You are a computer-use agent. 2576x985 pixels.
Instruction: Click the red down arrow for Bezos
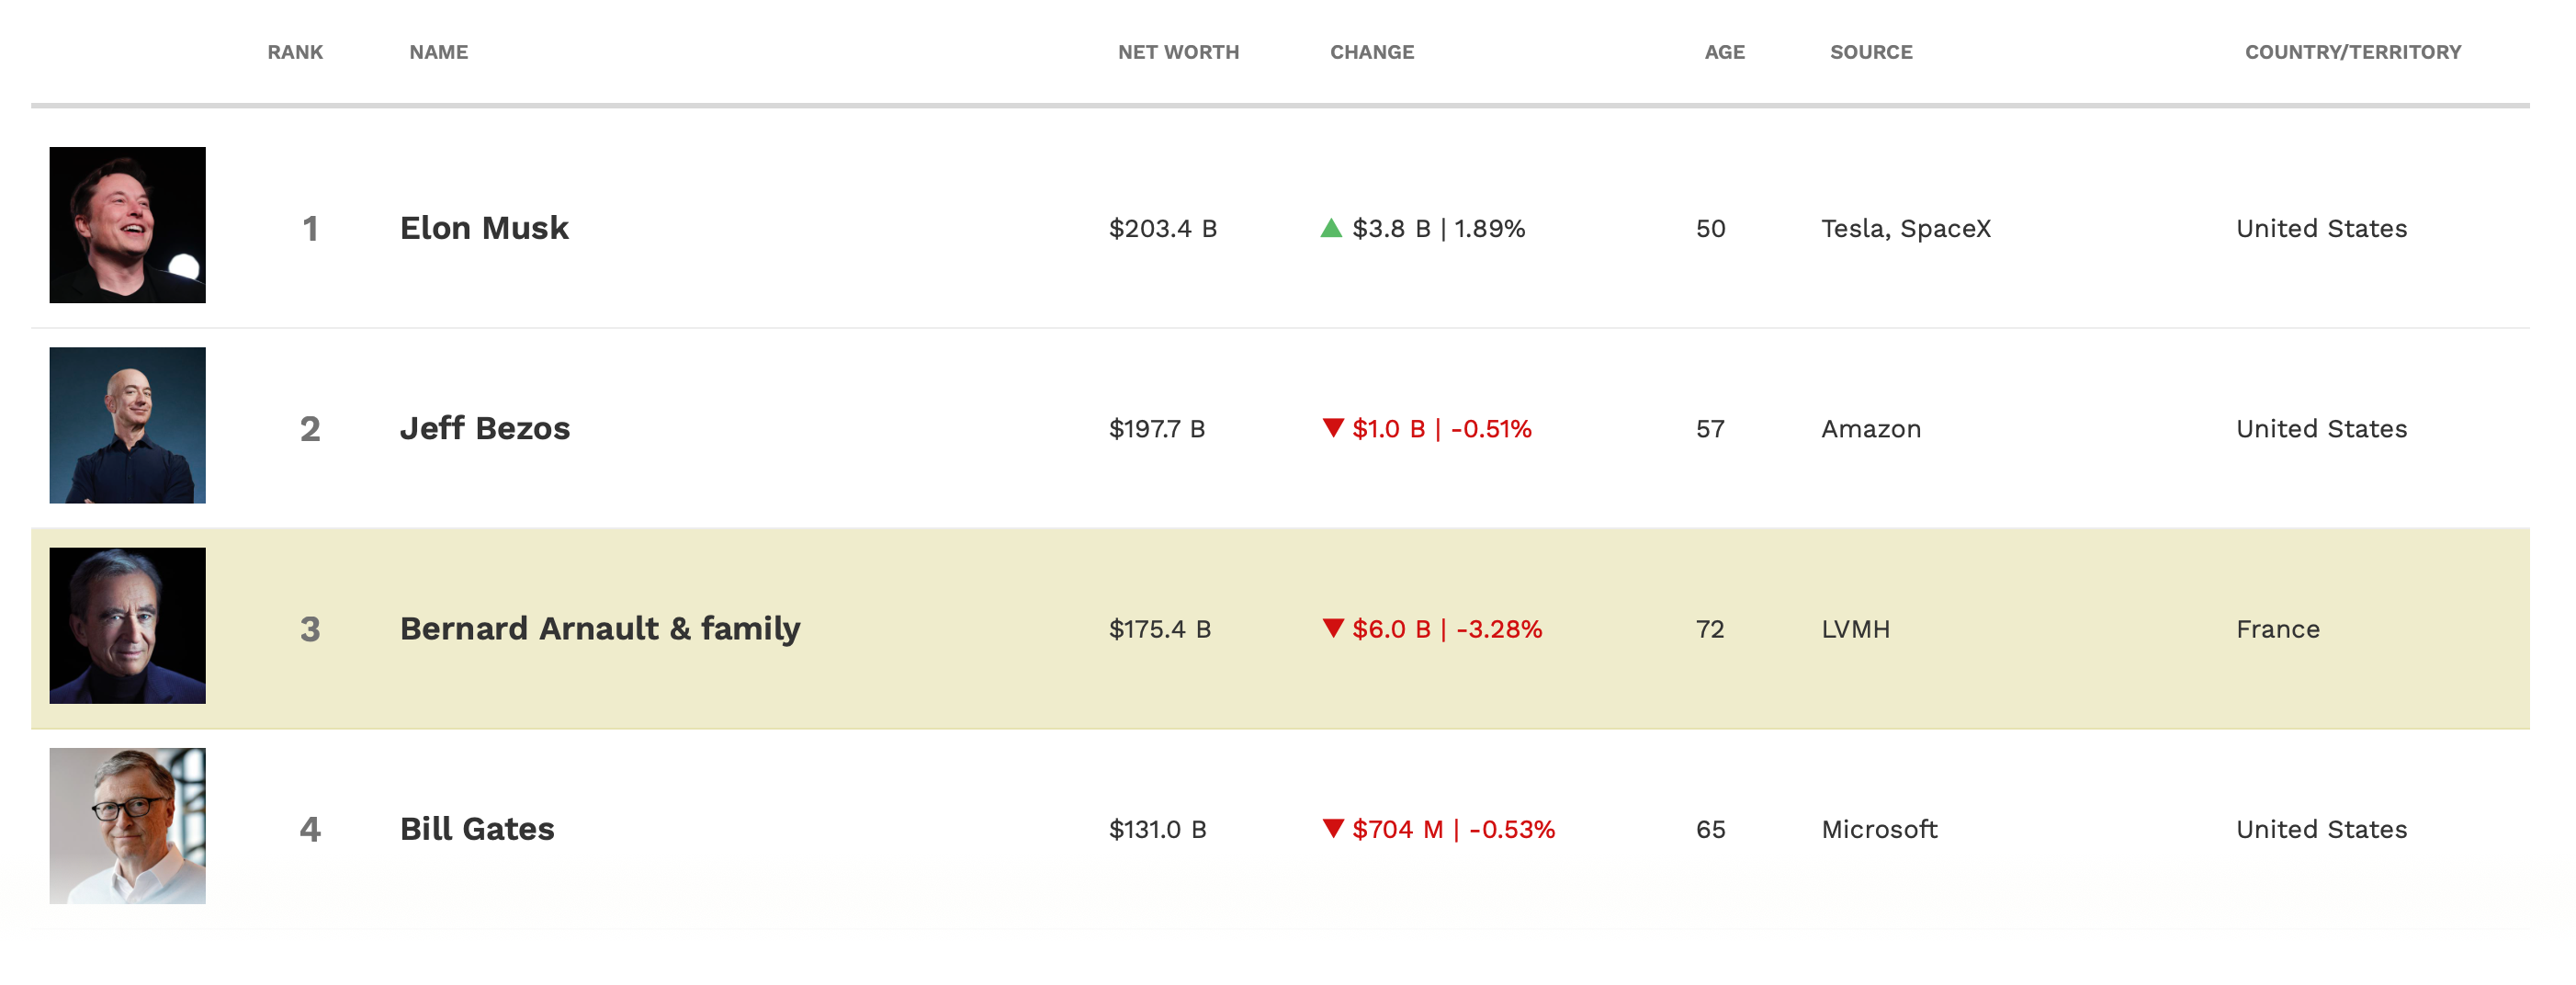[1332, 428]
